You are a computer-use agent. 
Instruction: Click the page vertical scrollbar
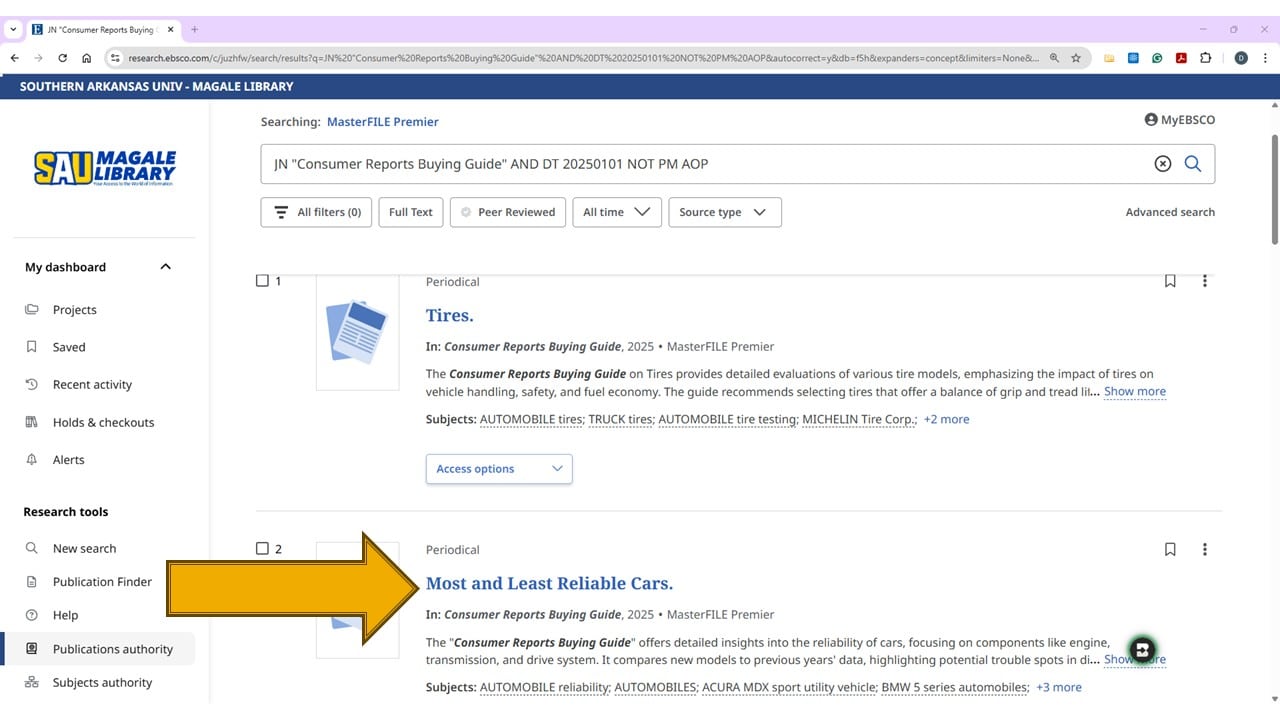pyautogui.click(x=1274, y=190)
